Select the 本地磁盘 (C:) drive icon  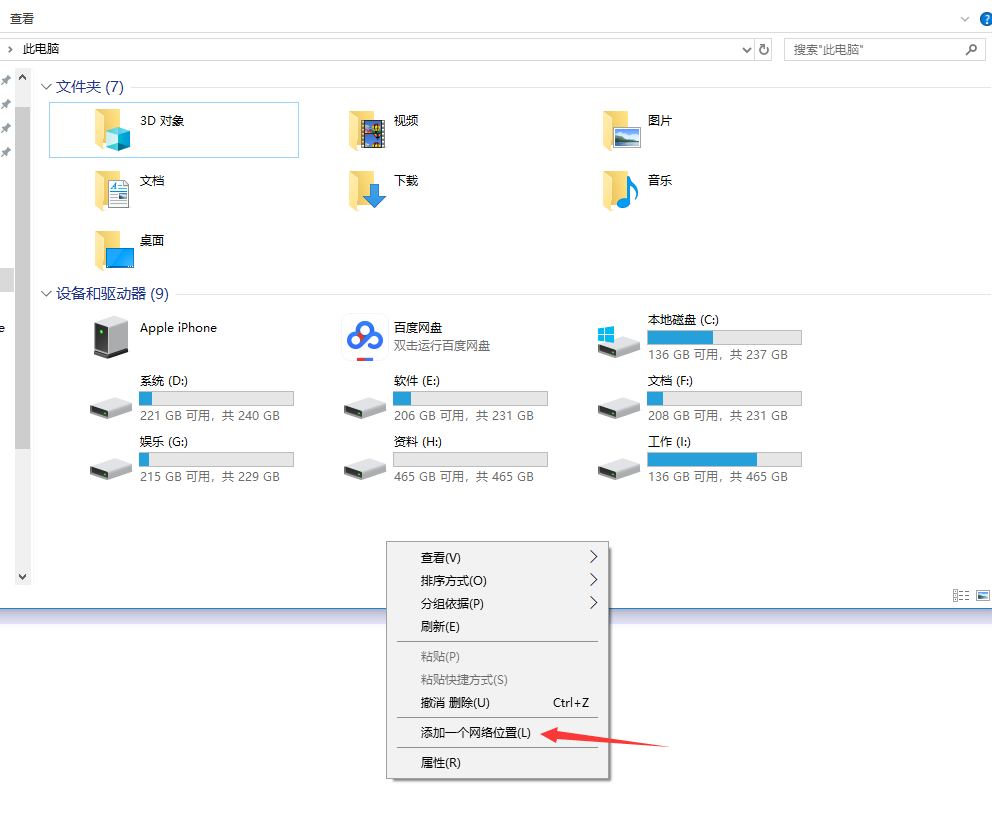(619, 342)
